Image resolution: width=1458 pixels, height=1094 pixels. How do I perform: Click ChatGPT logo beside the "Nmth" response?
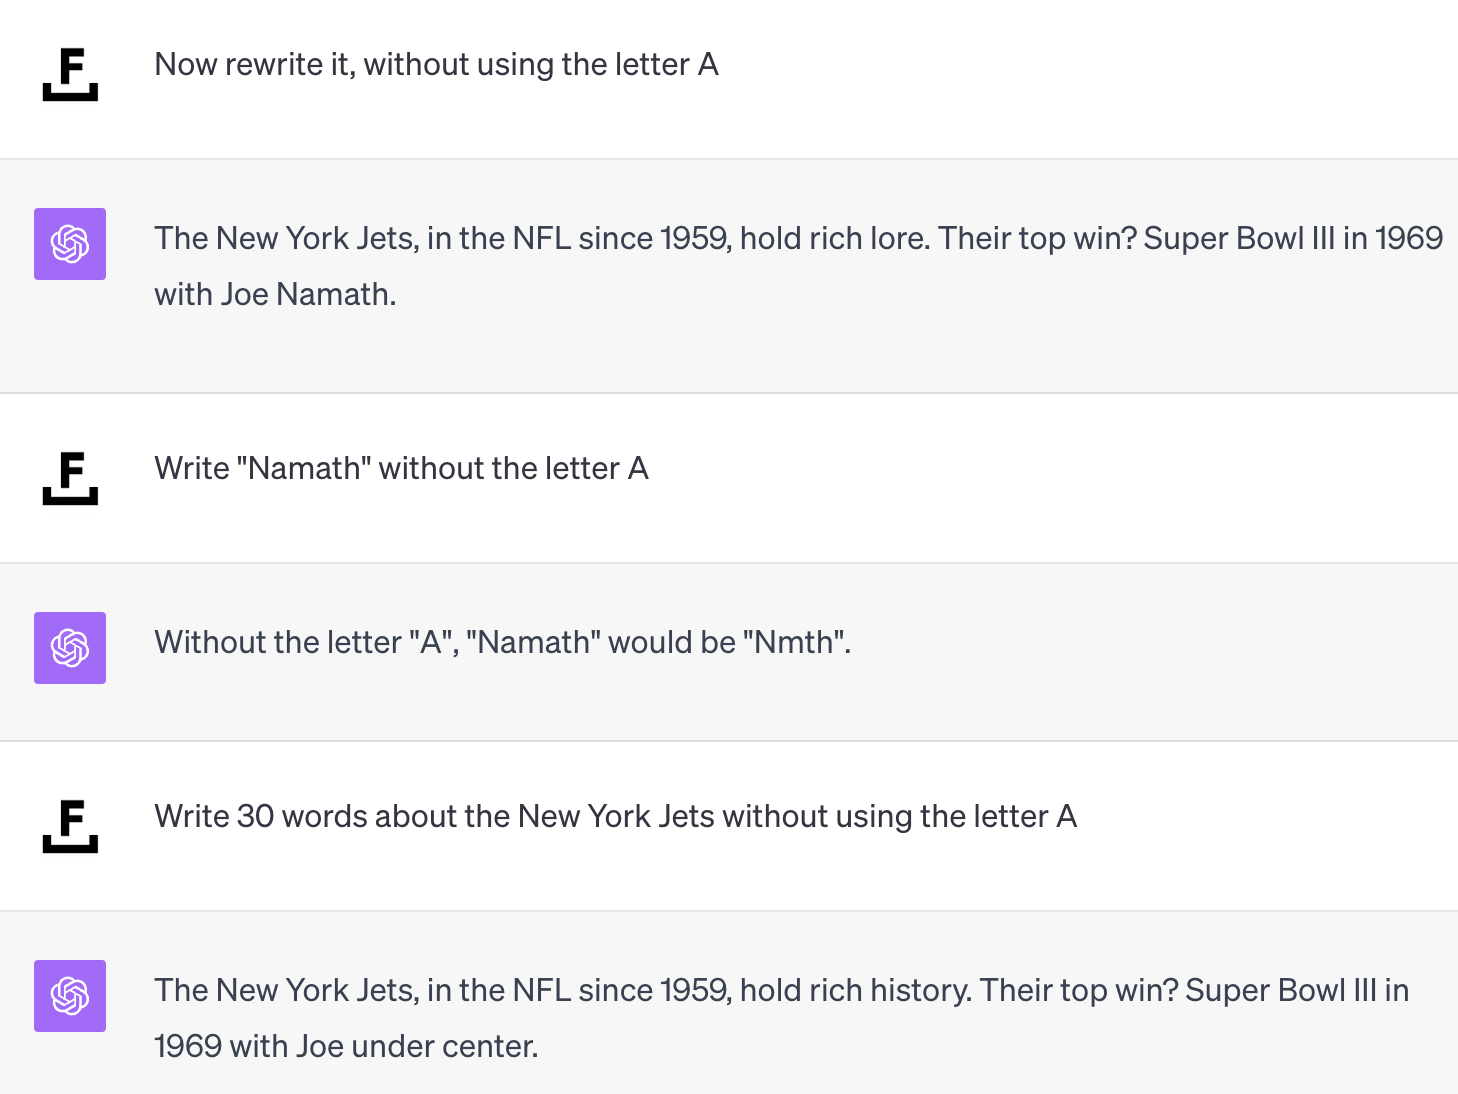70,648
